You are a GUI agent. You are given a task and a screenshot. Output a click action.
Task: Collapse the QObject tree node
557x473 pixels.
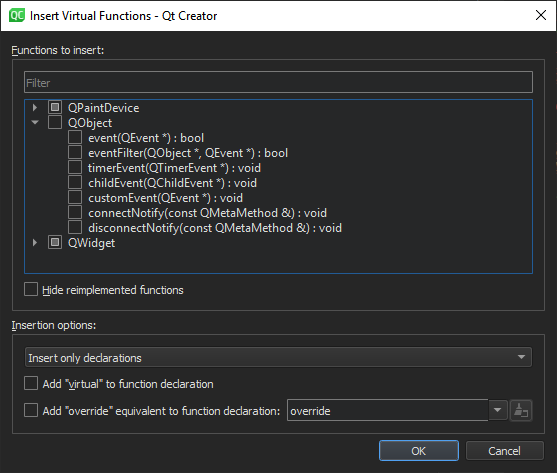point(35,123)
